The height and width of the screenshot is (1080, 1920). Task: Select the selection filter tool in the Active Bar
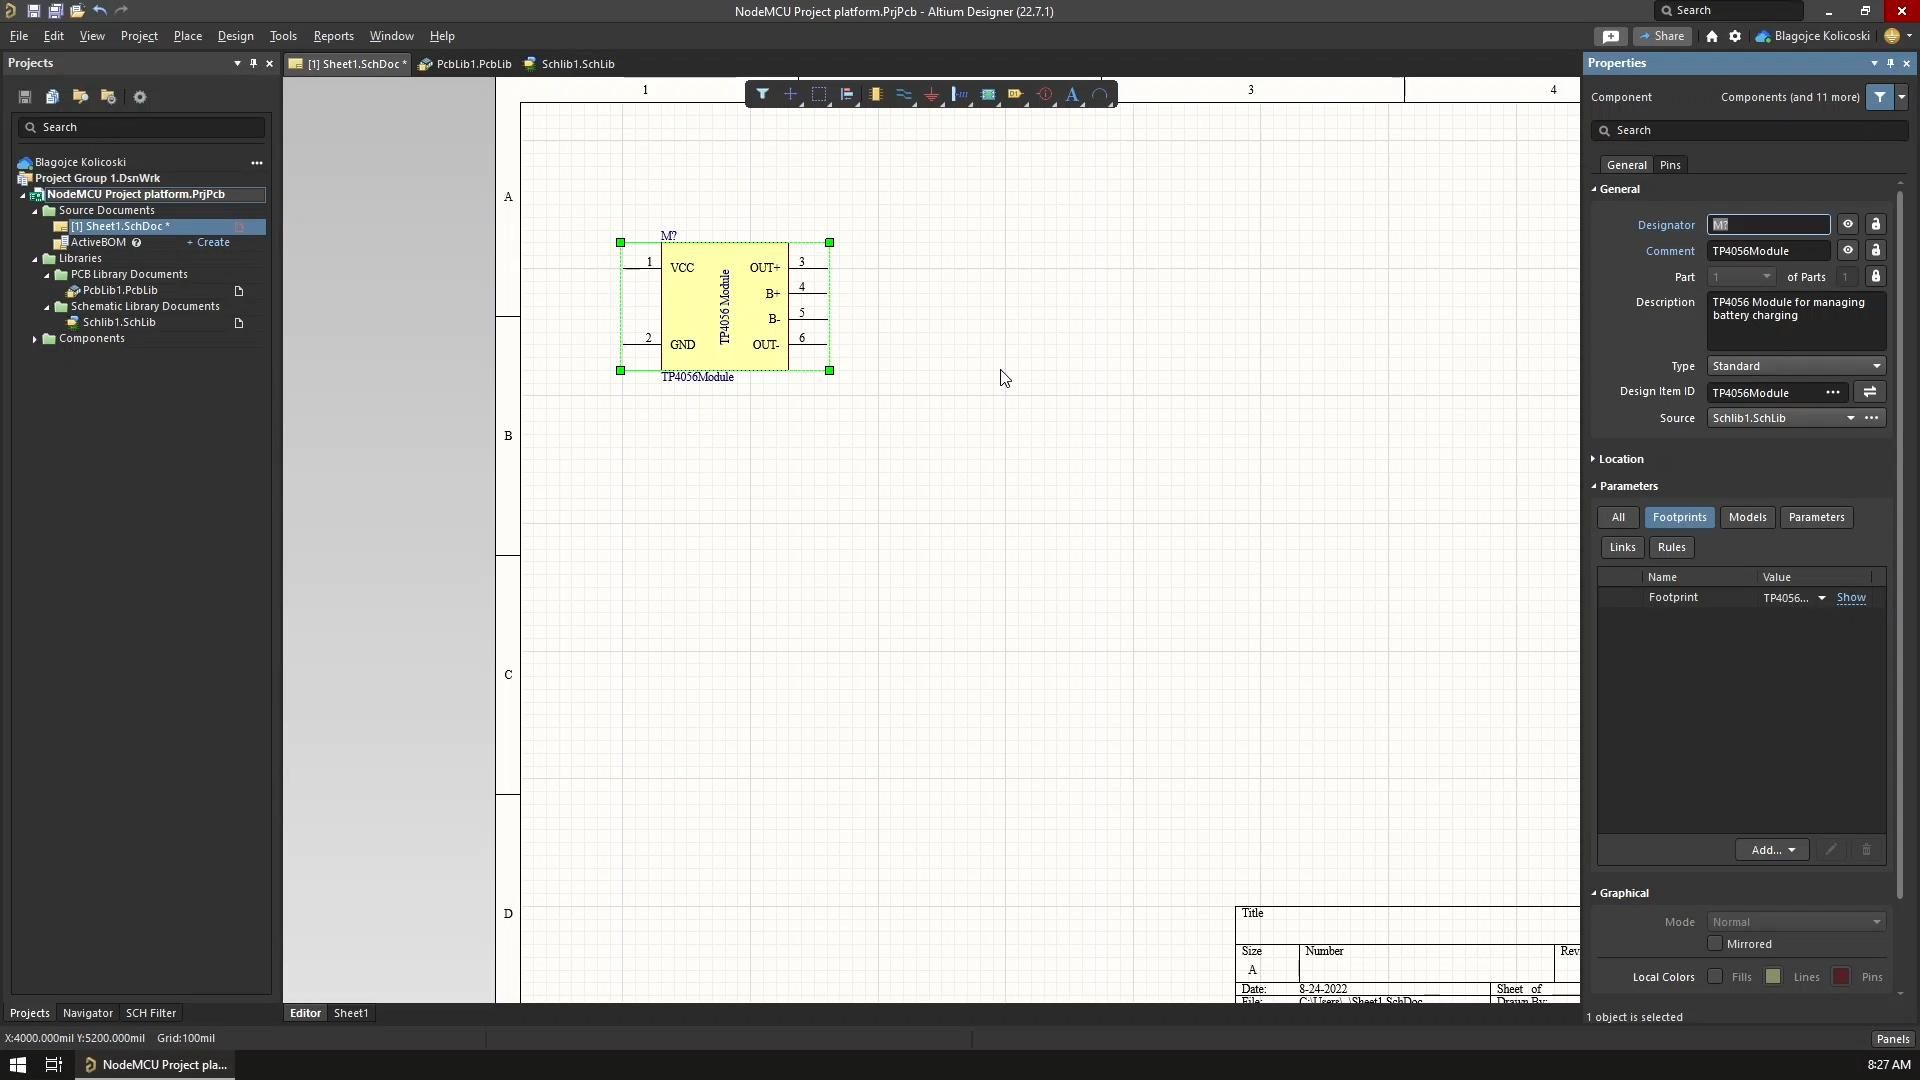762,94
